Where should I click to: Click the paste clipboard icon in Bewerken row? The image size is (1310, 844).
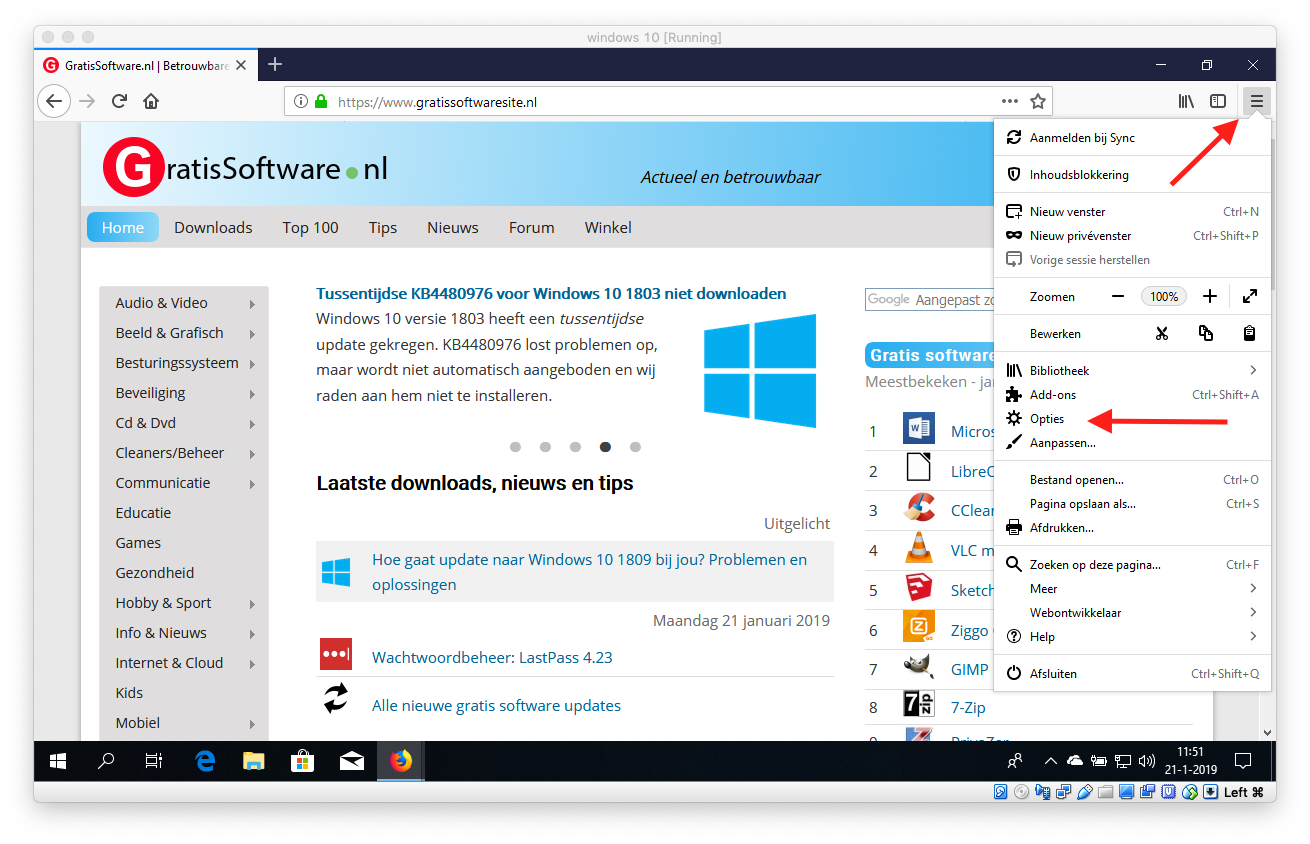click(x=1249, y=333)
